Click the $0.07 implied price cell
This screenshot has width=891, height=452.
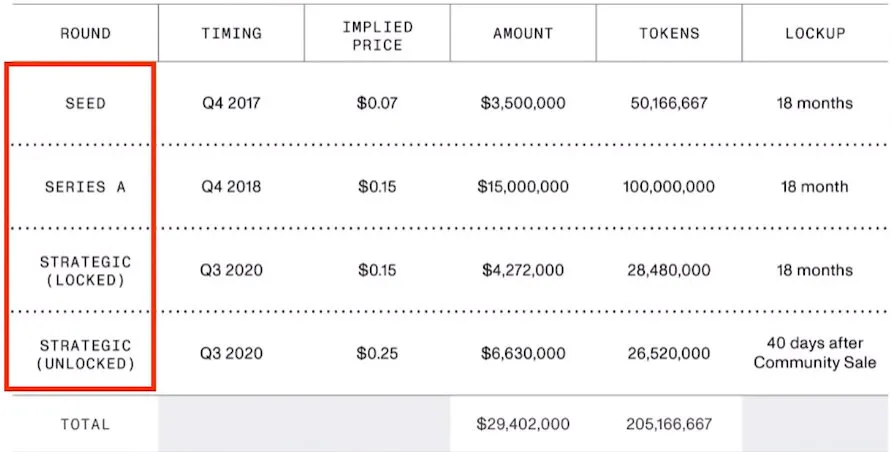pyautogui.click(x=377, y=103)
